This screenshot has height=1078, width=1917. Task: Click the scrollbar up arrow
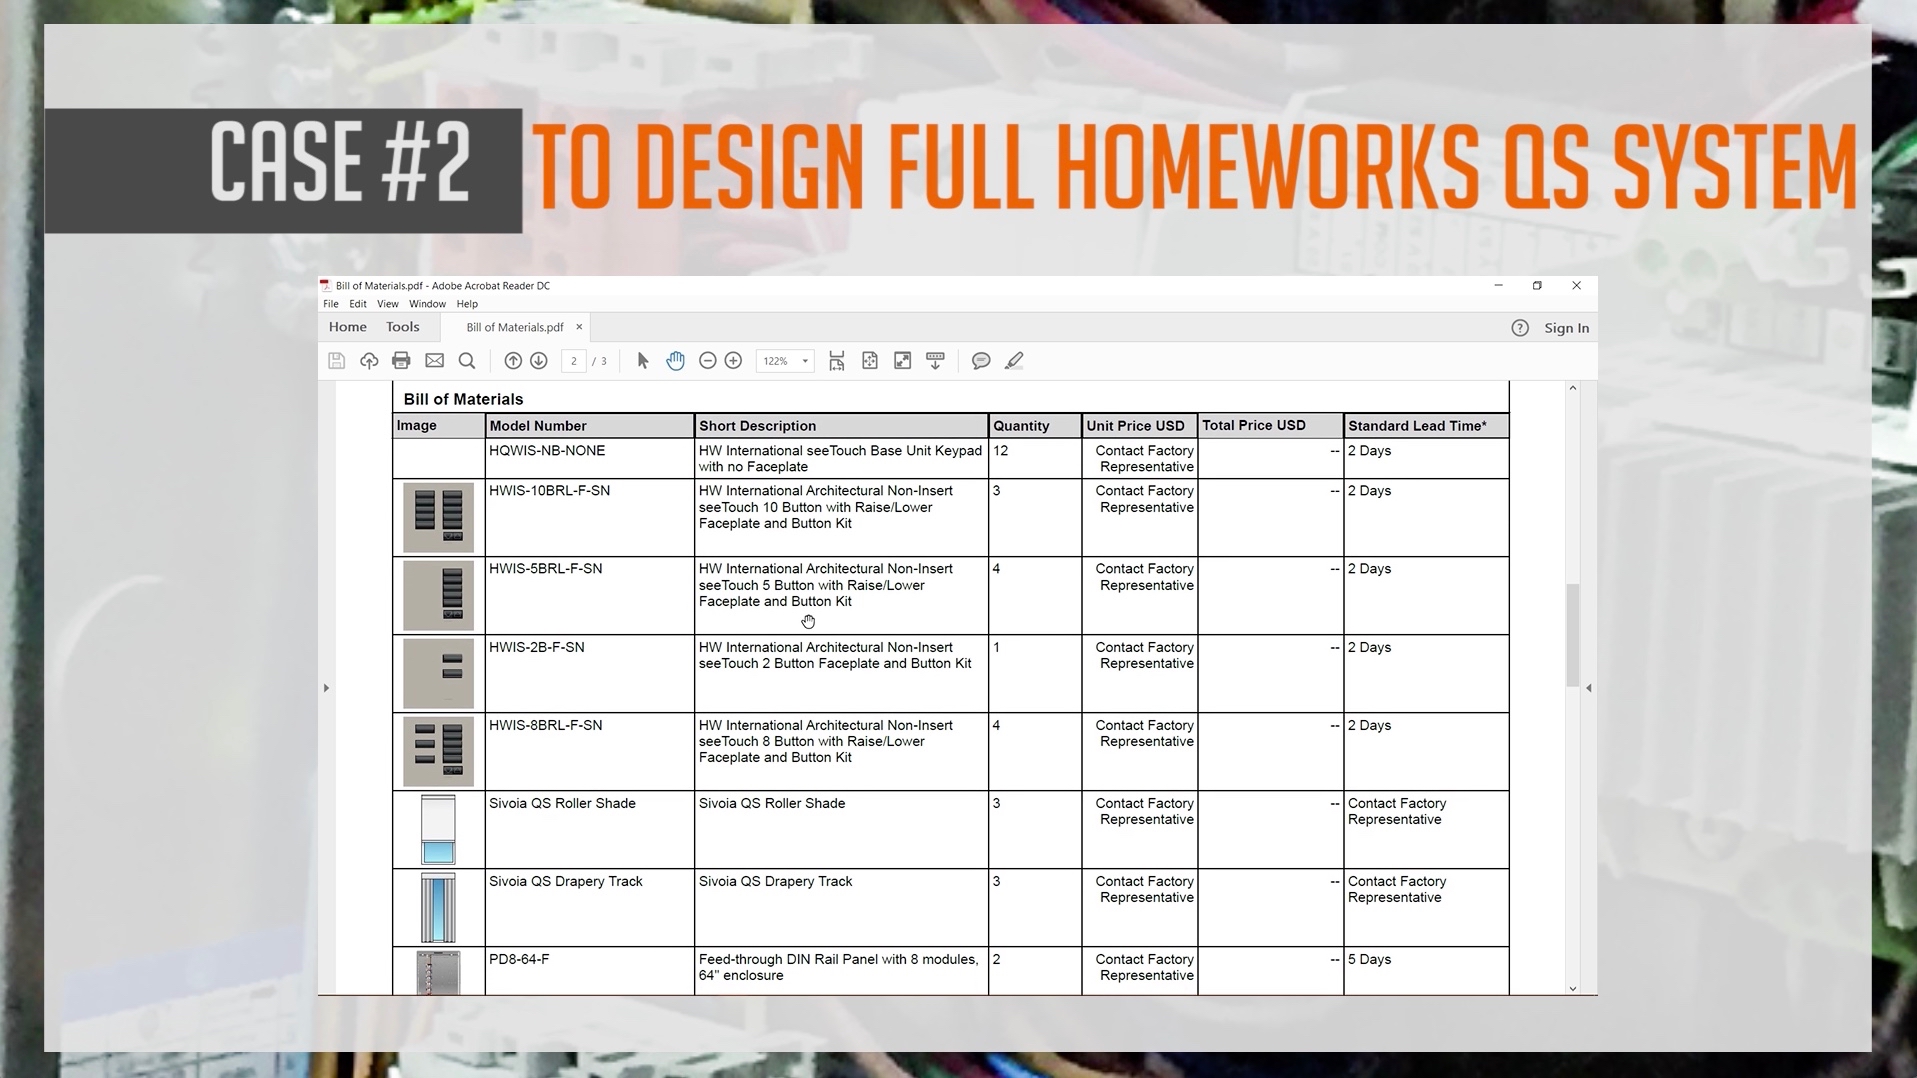(1573, 388)
